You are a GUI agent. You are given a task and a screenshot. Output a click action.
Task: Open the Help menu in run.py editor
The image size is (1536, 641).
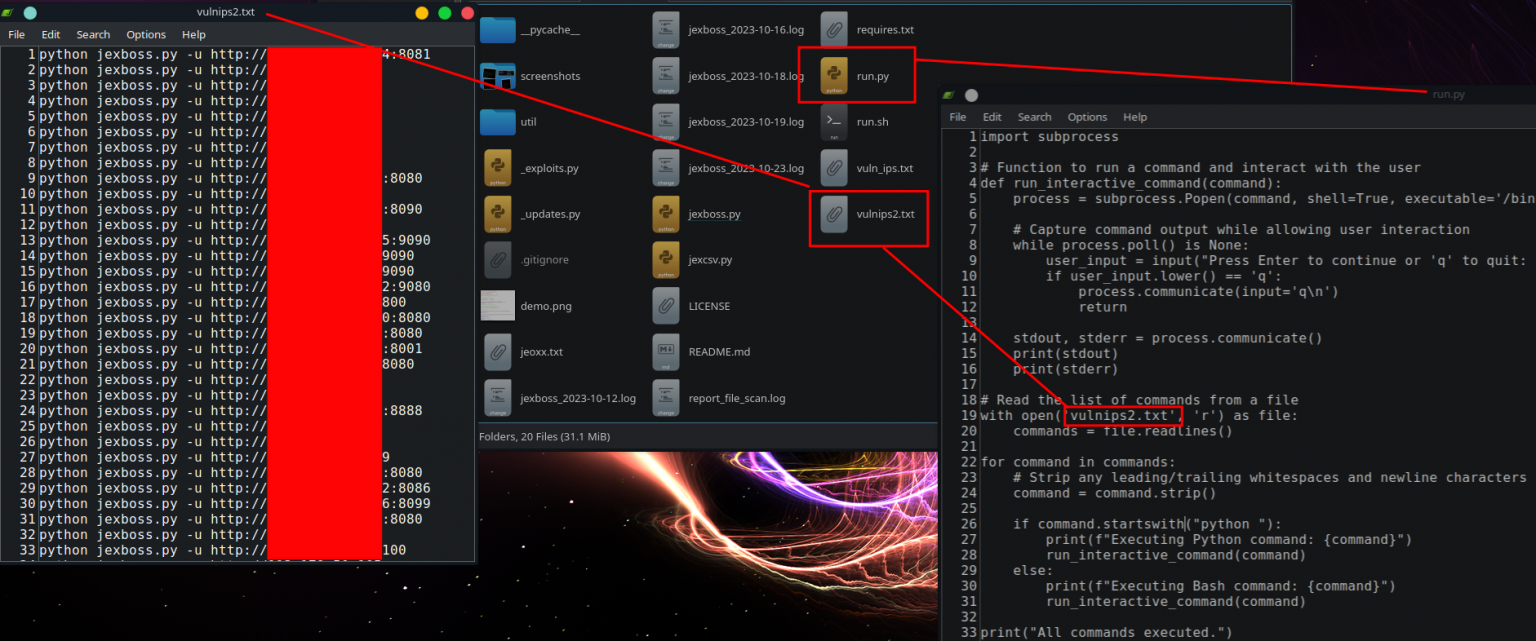click(1135, 117)
